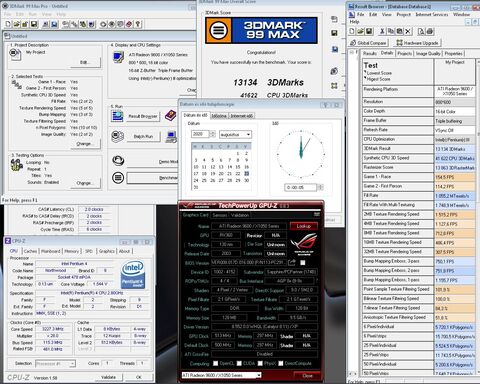The width and height of the screenshot is (480, 384).
Task: Click the book icon next to Result Browser
Action: tap(170, 116)
